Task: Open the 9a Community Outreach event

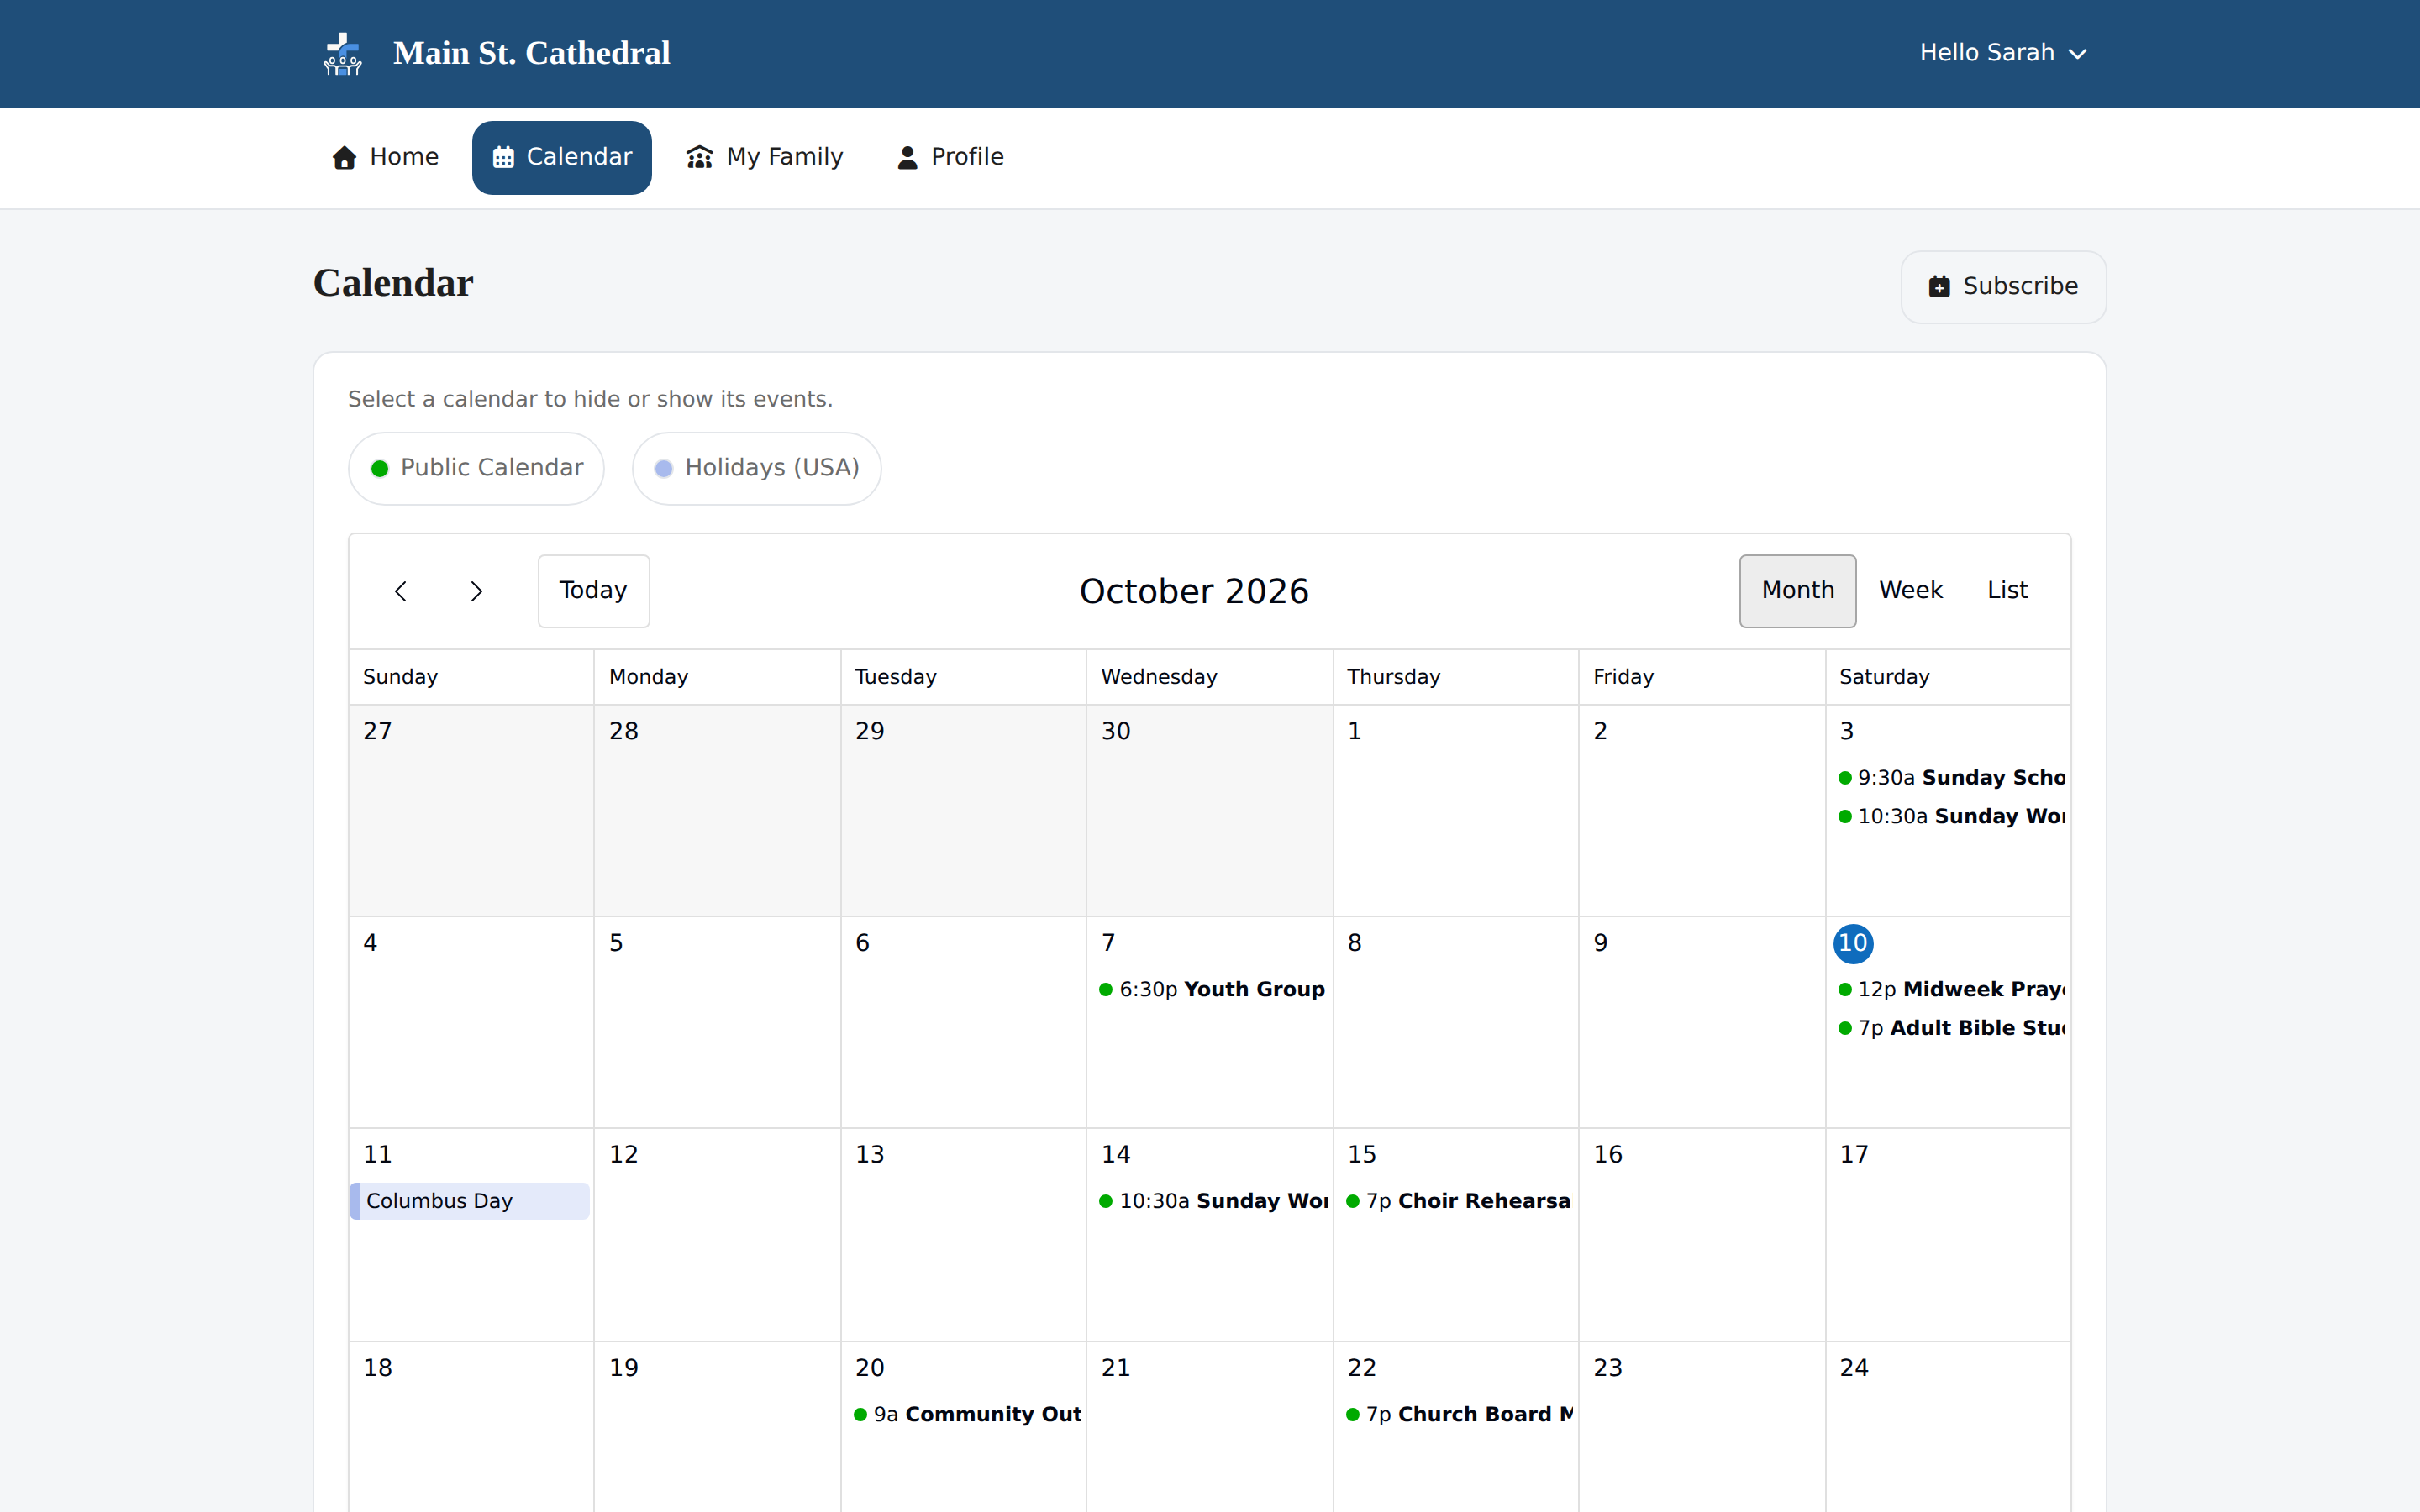Action: tap(966, 1414)
